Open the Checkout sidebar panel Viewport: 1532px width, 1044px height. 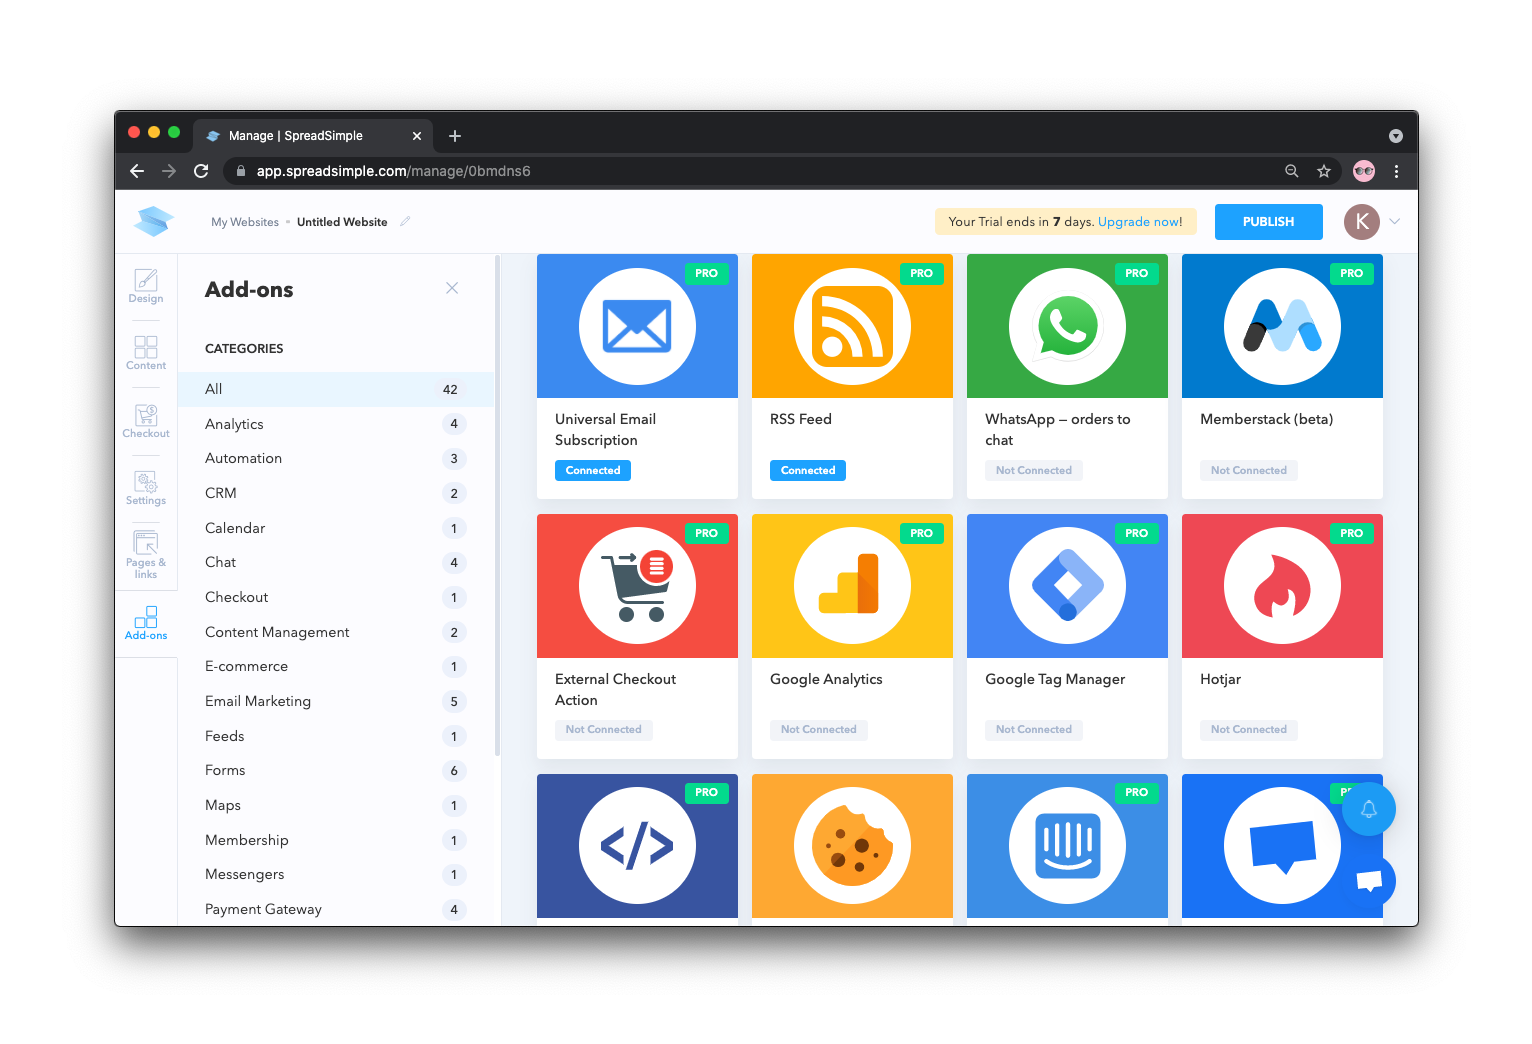click(146, 421)
